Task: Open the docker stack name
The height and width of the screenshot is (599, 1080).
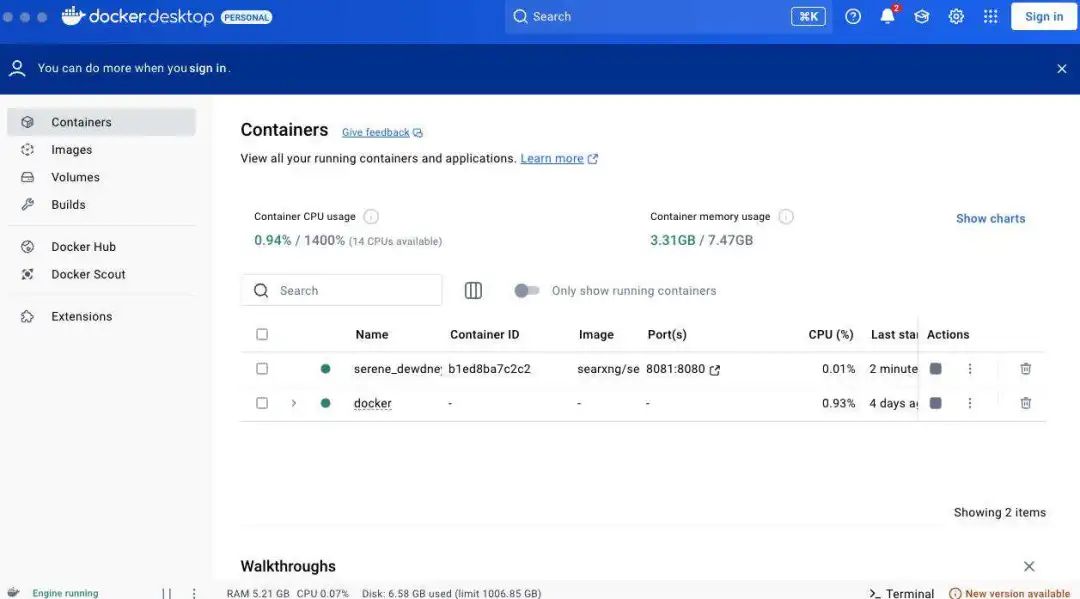Action: 373,403
